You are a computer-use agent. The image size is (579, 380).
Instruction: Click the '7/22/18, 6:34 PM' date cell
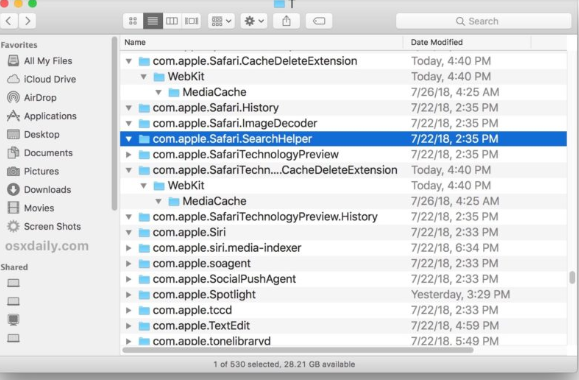(x=455, y=248)
